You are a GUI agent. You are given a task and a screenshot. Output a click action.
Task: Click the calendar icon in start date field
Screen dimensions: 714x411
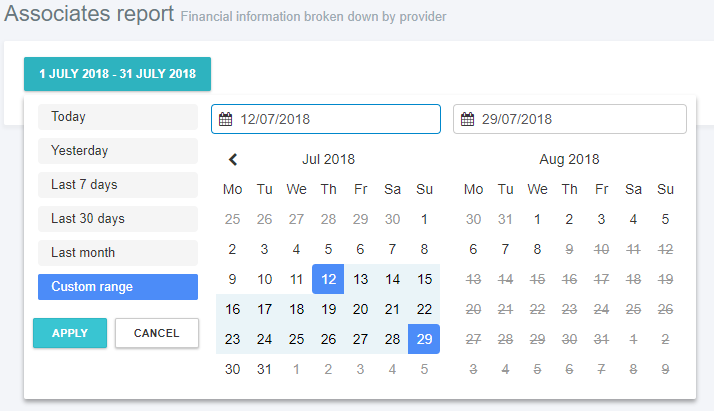226,119
